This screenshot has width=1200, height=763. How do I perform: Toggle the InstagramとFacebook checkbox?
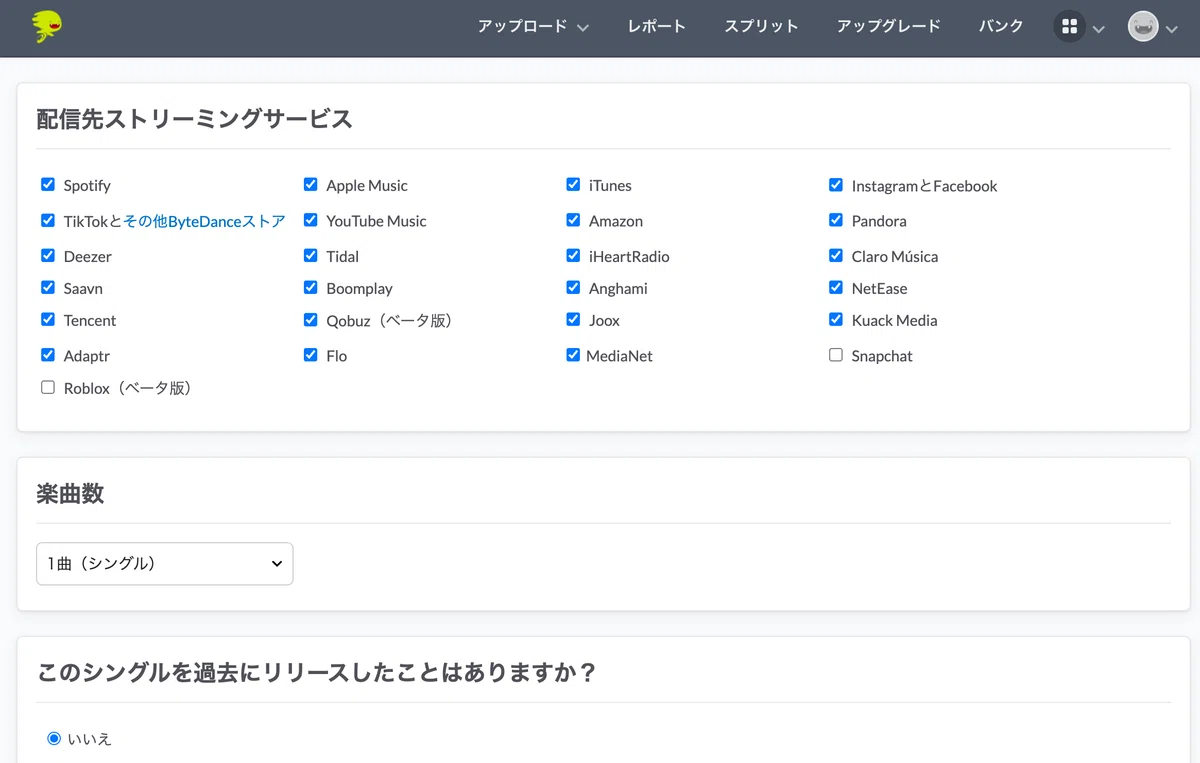(x=836, y=184)
